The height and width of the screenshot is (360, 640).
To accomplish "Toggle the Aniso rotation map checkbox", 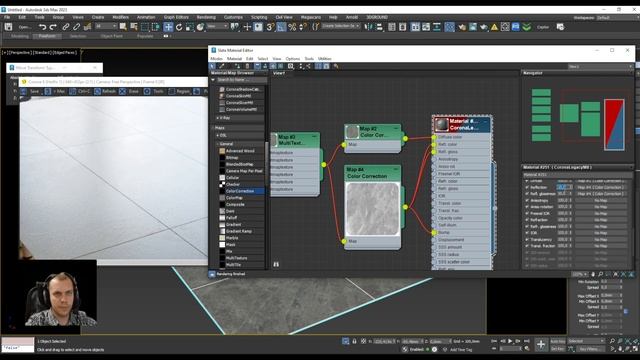I will coord(527,207).
